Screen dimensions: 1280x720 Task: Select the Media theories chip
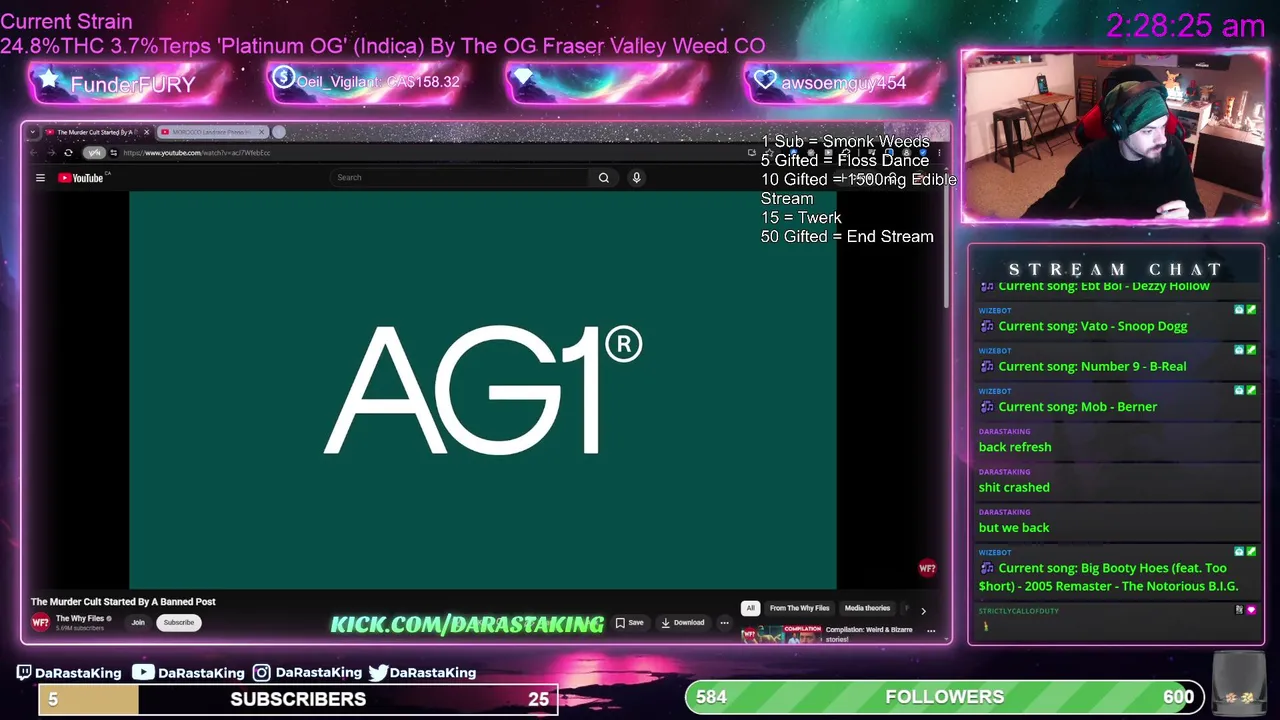(x=867, y=608)
